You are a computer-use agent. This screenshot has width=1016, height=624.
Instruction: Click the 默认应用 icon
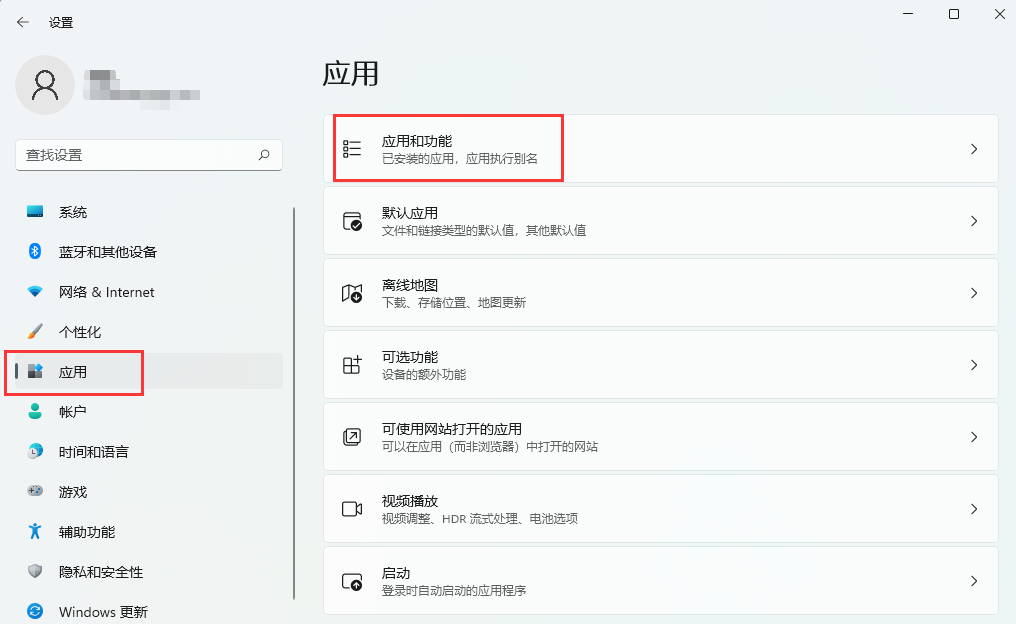pyautogui.click(x=352, y=221)
